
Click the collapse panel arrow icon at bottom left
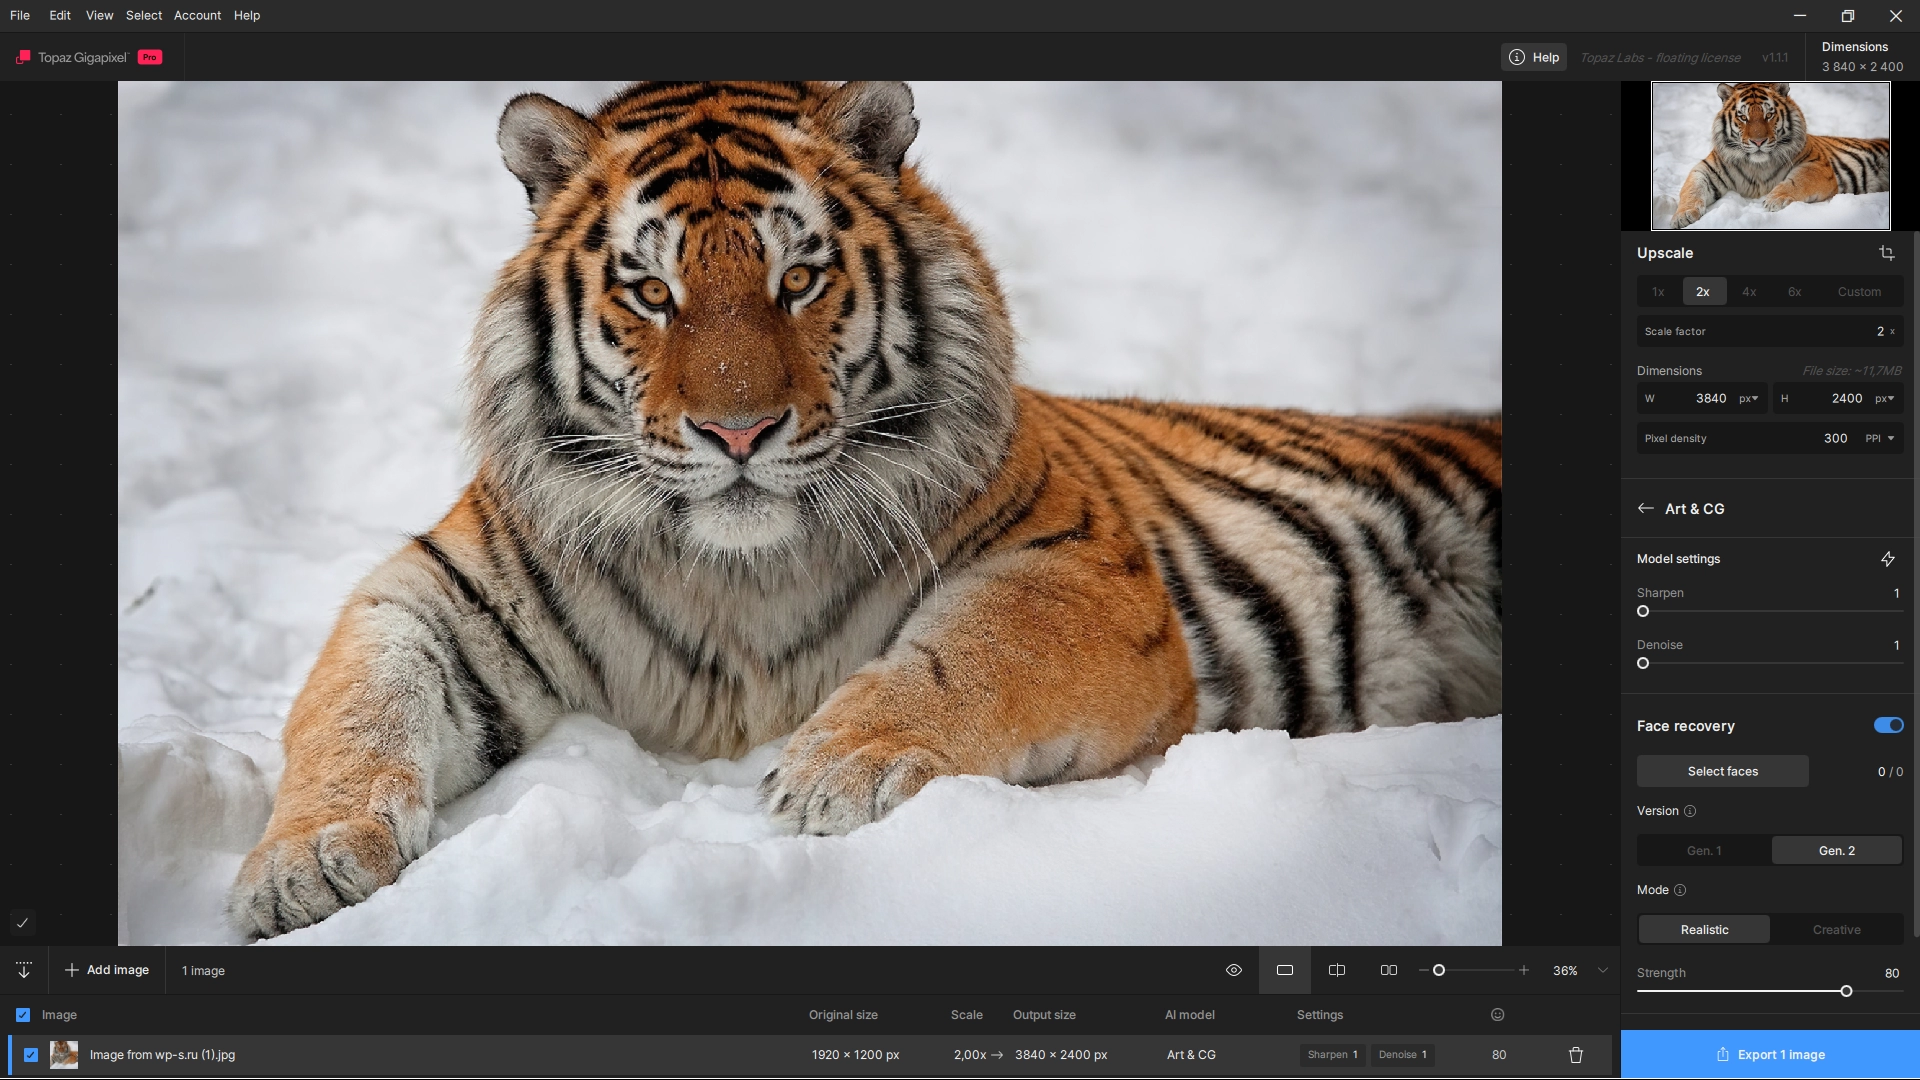coord(24,970)
